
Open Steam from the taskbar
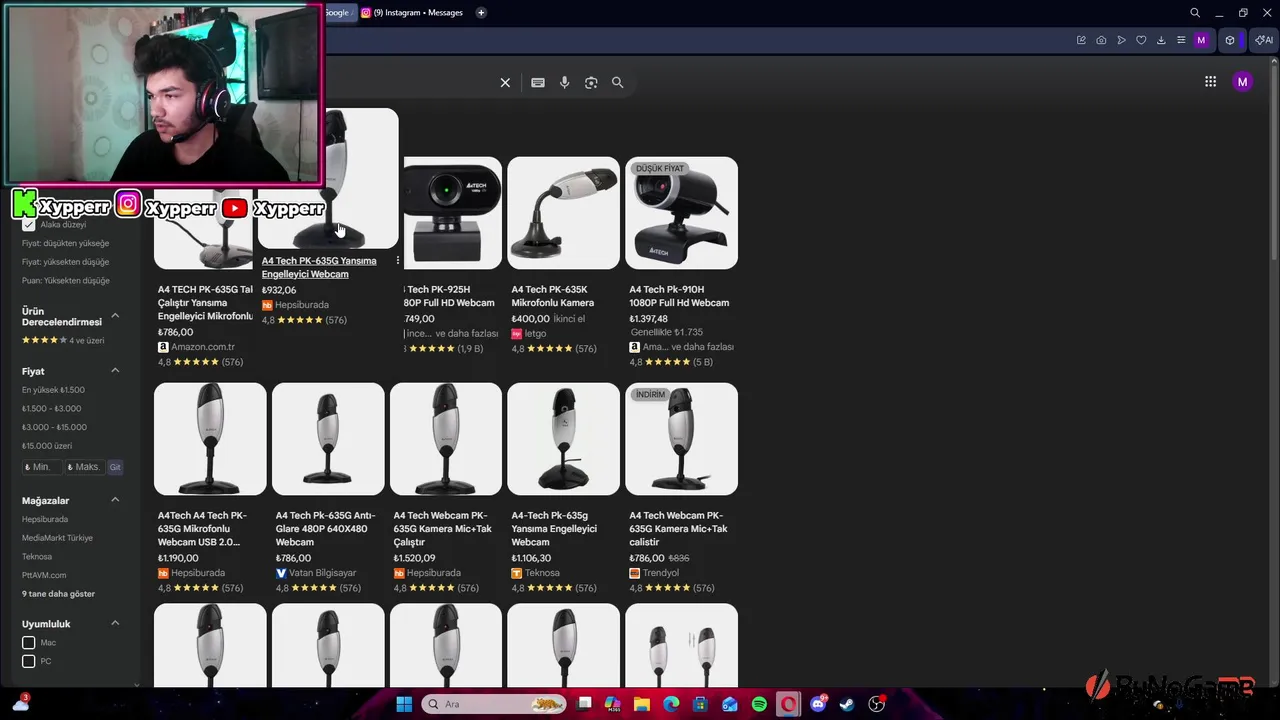[x=847, y=704]
